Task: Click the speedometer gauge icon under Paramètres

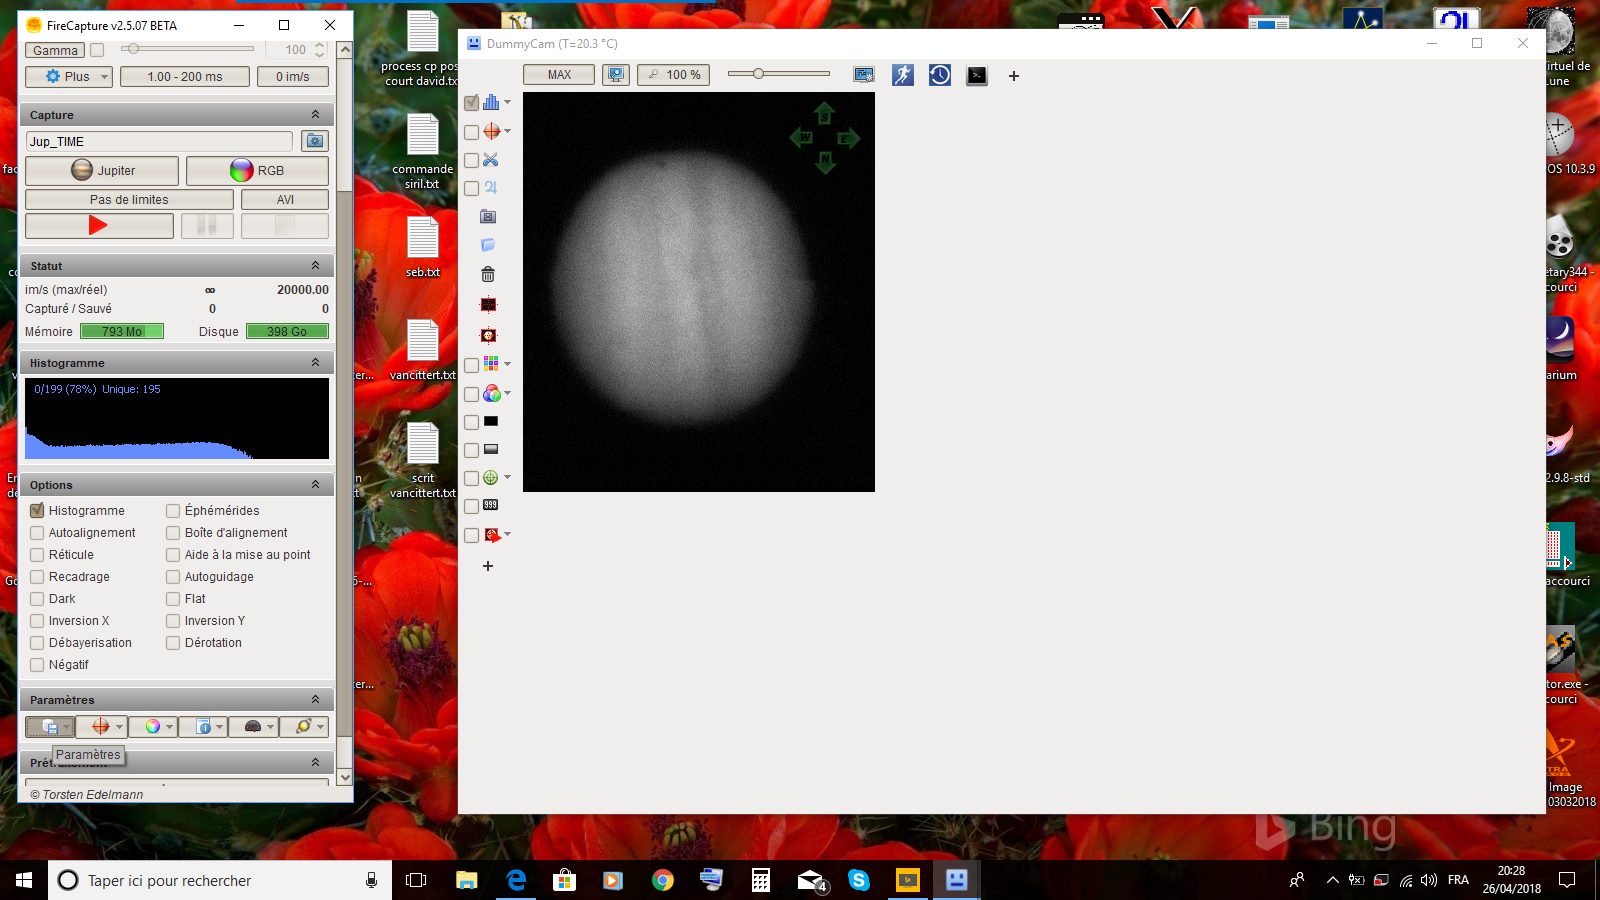Action: click(253, 727)
